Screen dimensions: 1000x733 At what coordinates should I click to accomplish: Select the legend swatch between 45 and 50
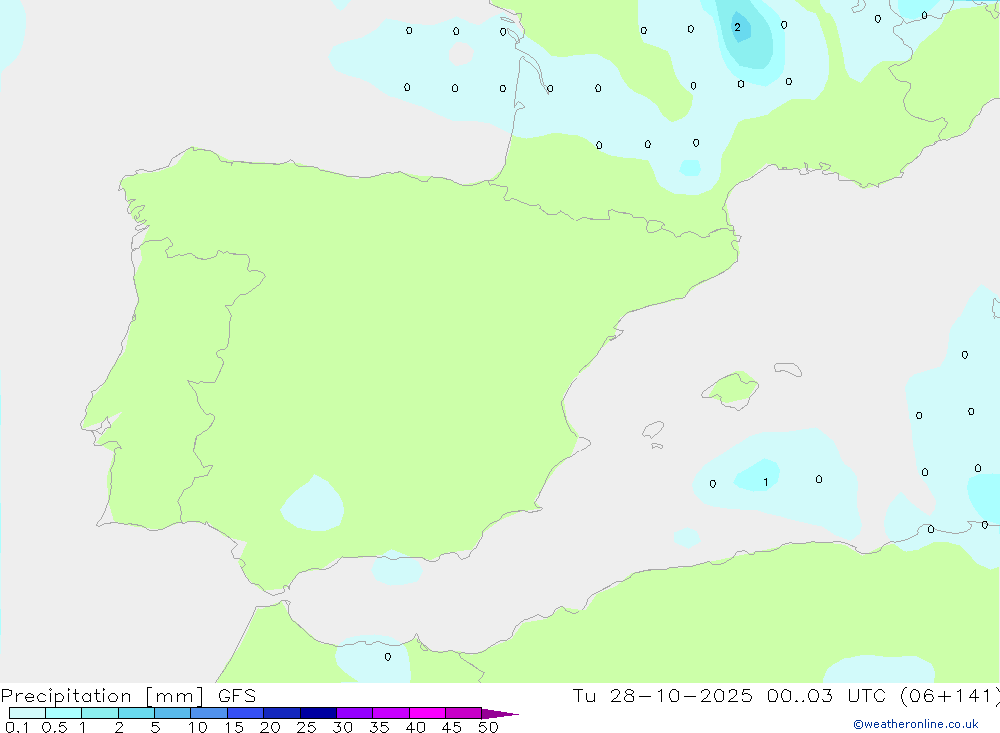pyautogui.click(x=464, y=713)
